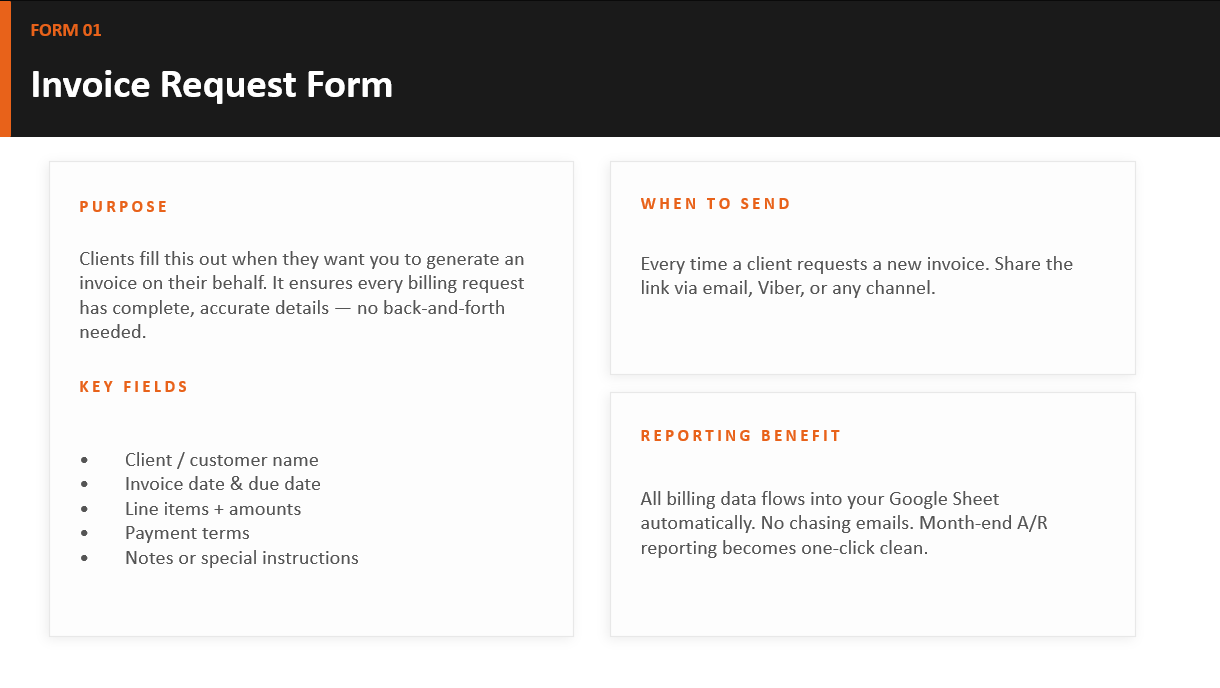Select the Payment terms bullet item

pos(187,533)
